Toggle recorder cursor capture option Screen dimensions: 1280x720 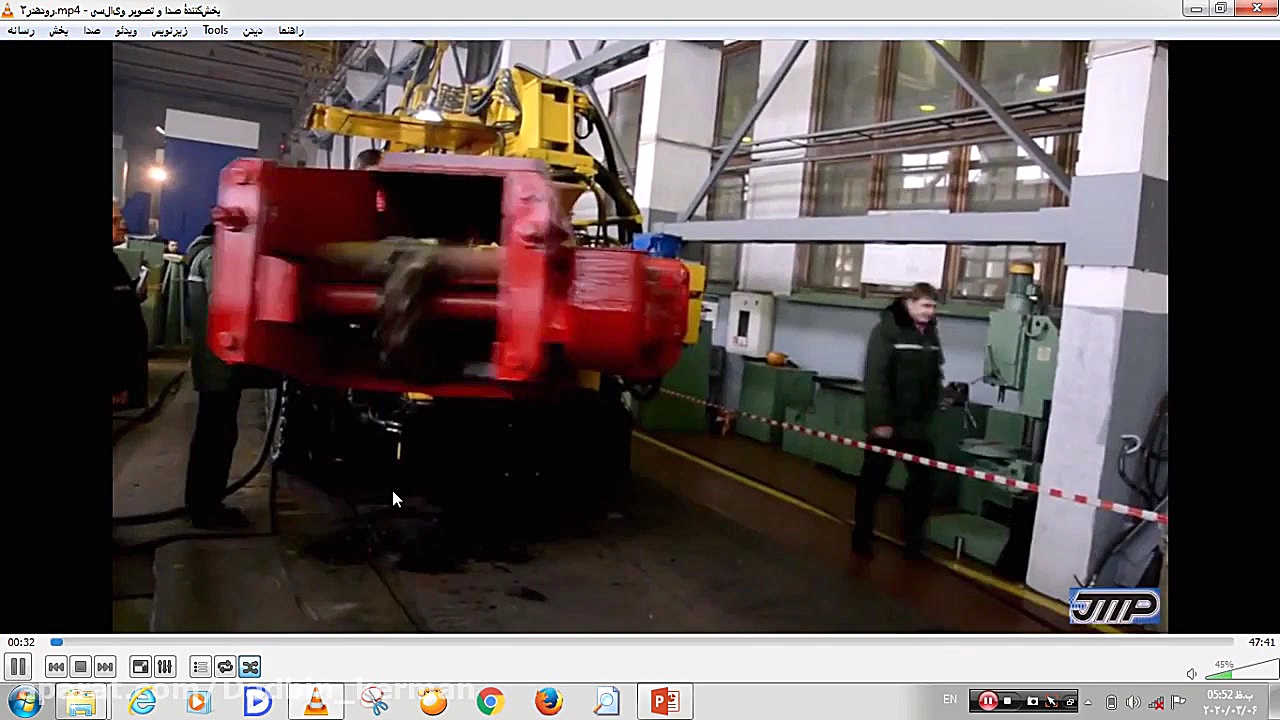pyautogui.click(x=1051, y=701)
